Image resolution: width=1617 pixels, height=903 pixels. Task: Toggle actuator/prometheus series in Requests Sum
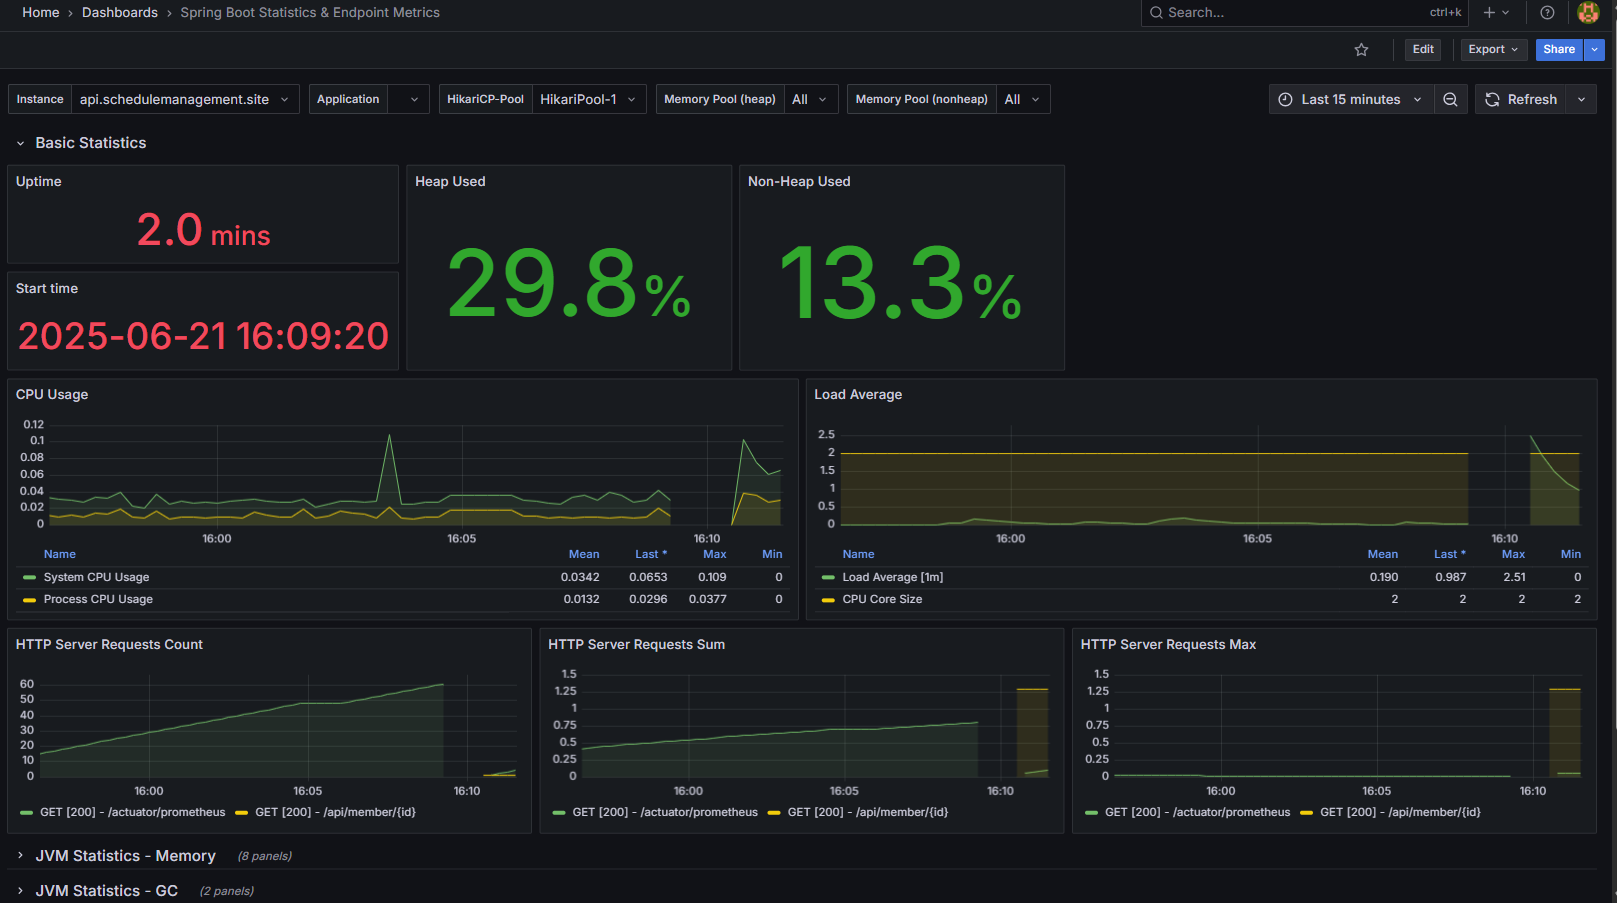(665, 812)
